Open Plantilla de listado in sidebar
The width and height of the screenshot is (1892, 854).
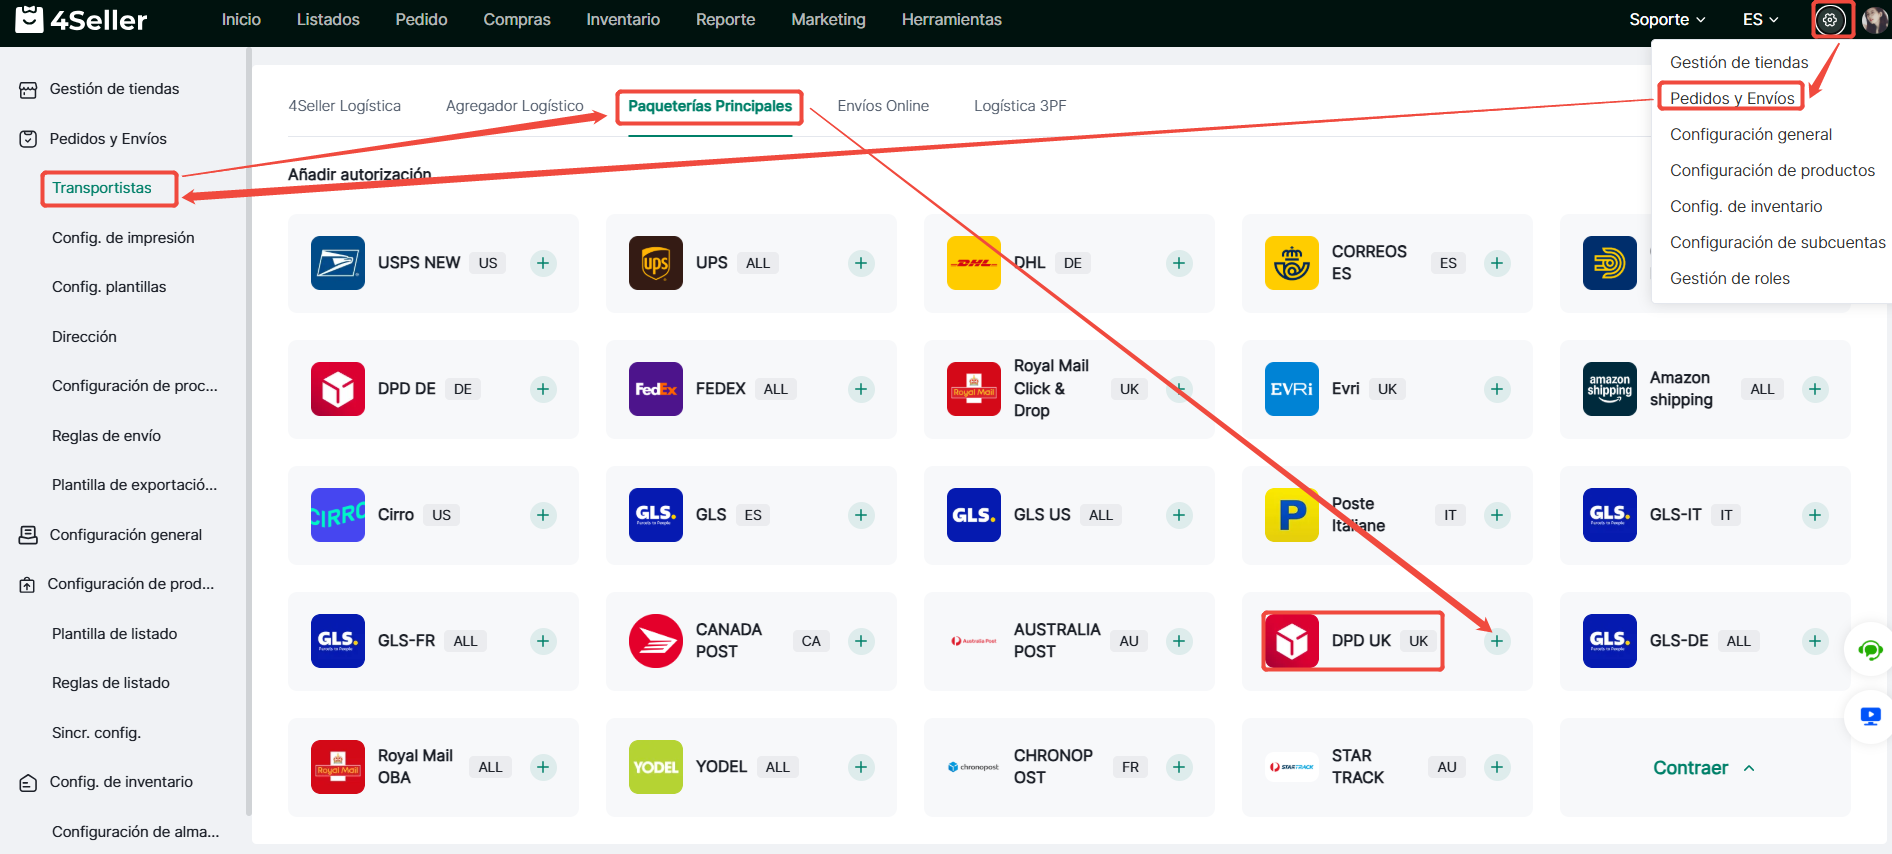pos(114,634)
